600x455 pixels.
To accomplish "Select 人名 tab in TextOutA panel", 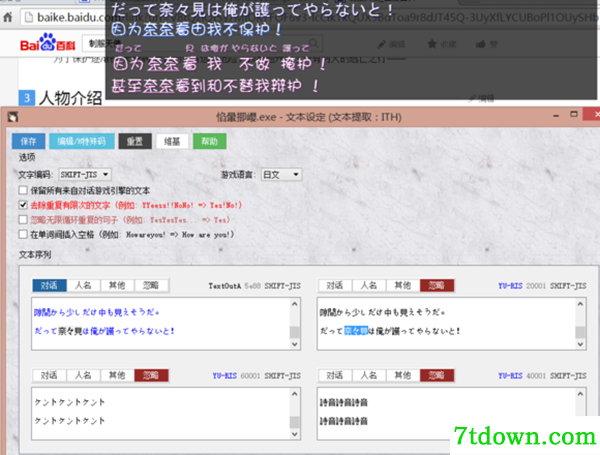I will tap(83, 285).
